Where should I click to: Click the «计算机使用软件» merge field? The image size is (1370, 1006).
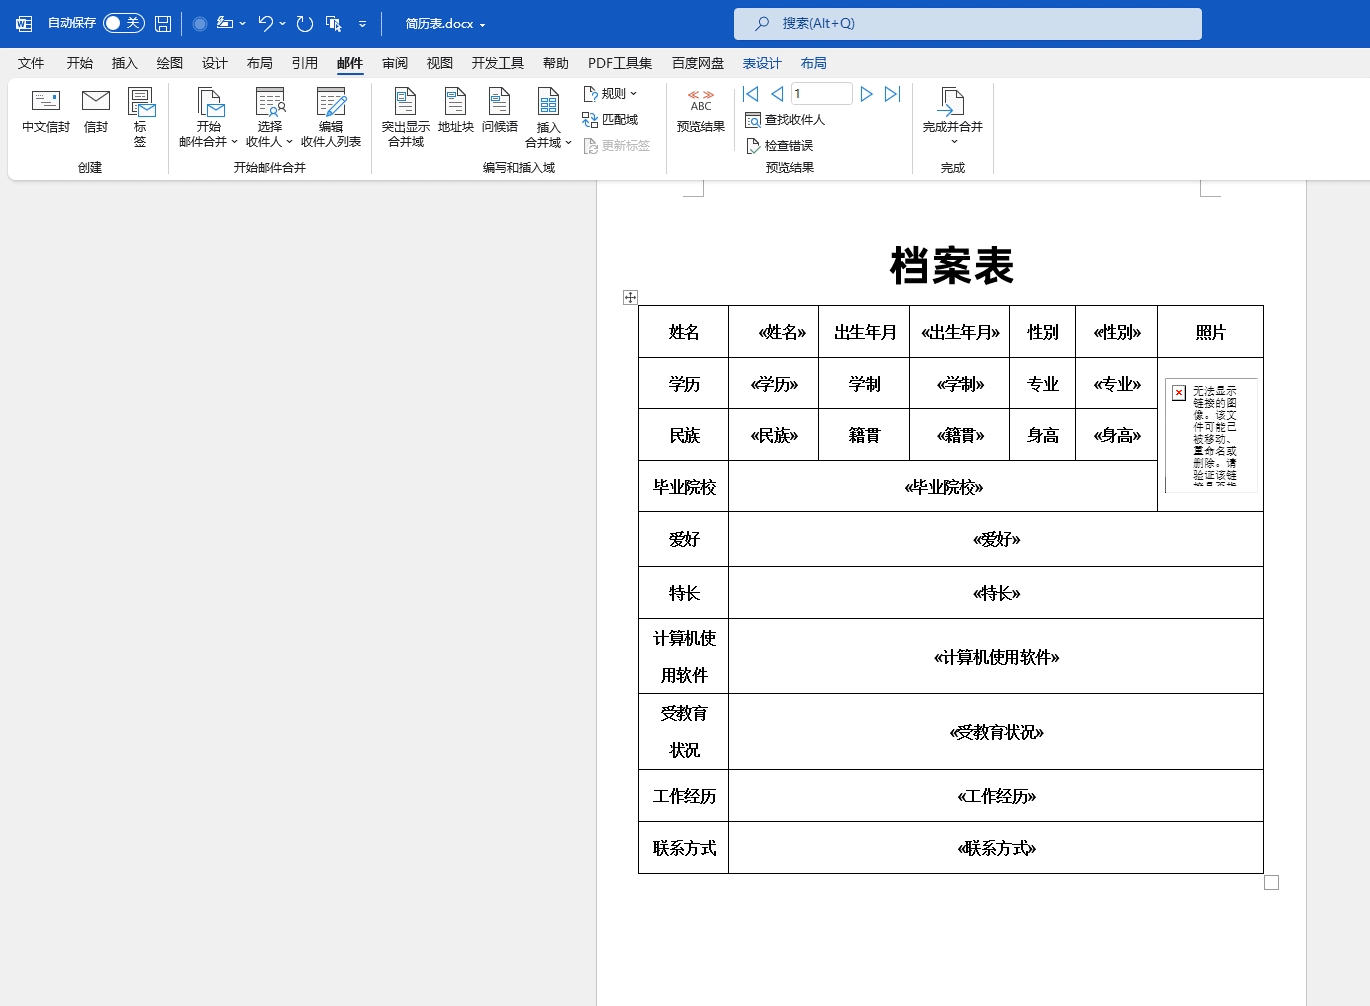tap(997, 657)
